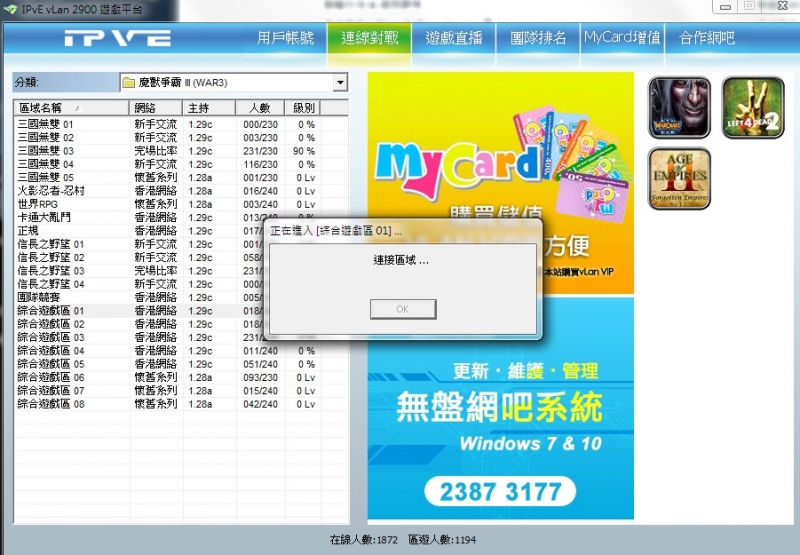Select the 三國無雙 03 room row

181,151
